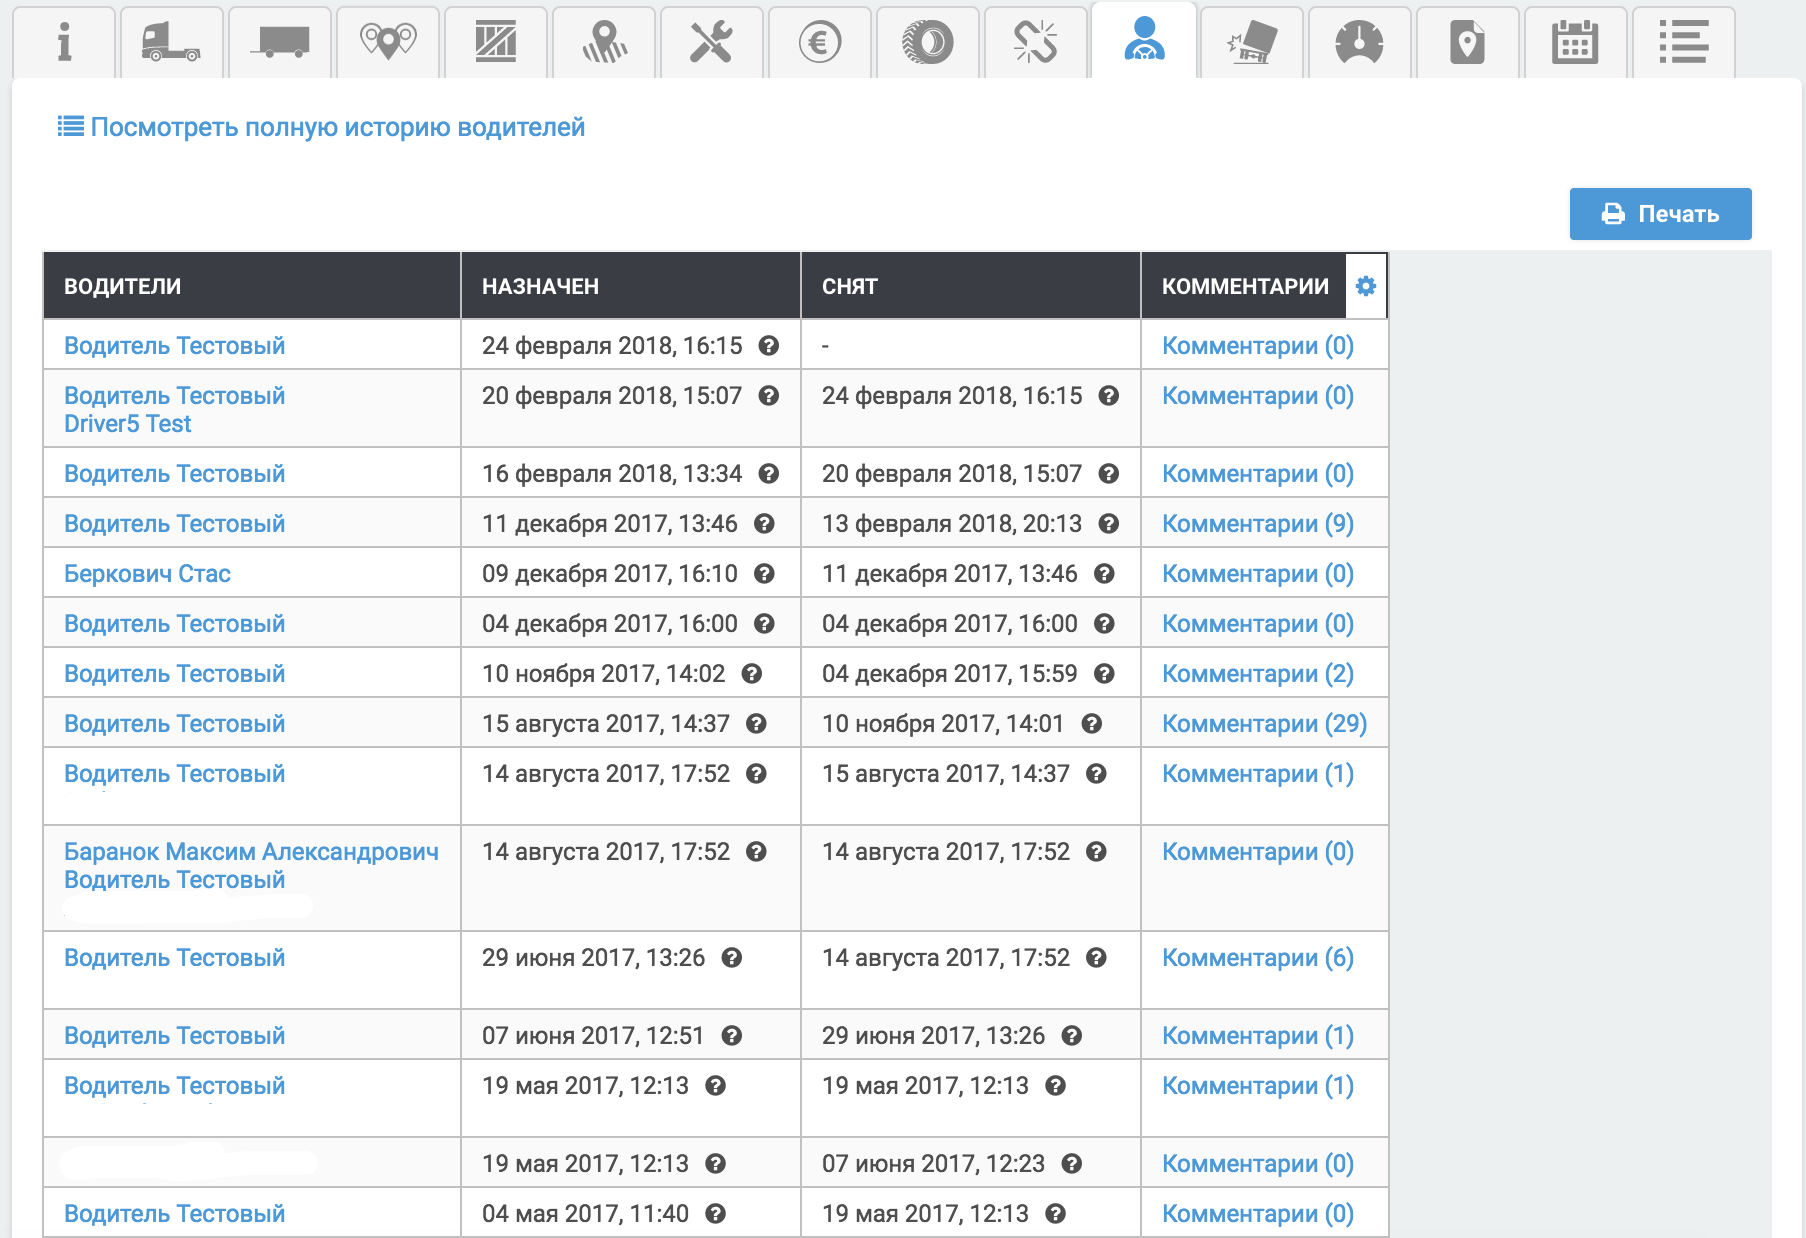Click the table settings gear icon
This screenshot has width=1806, height=1238.
(1366, 286)
